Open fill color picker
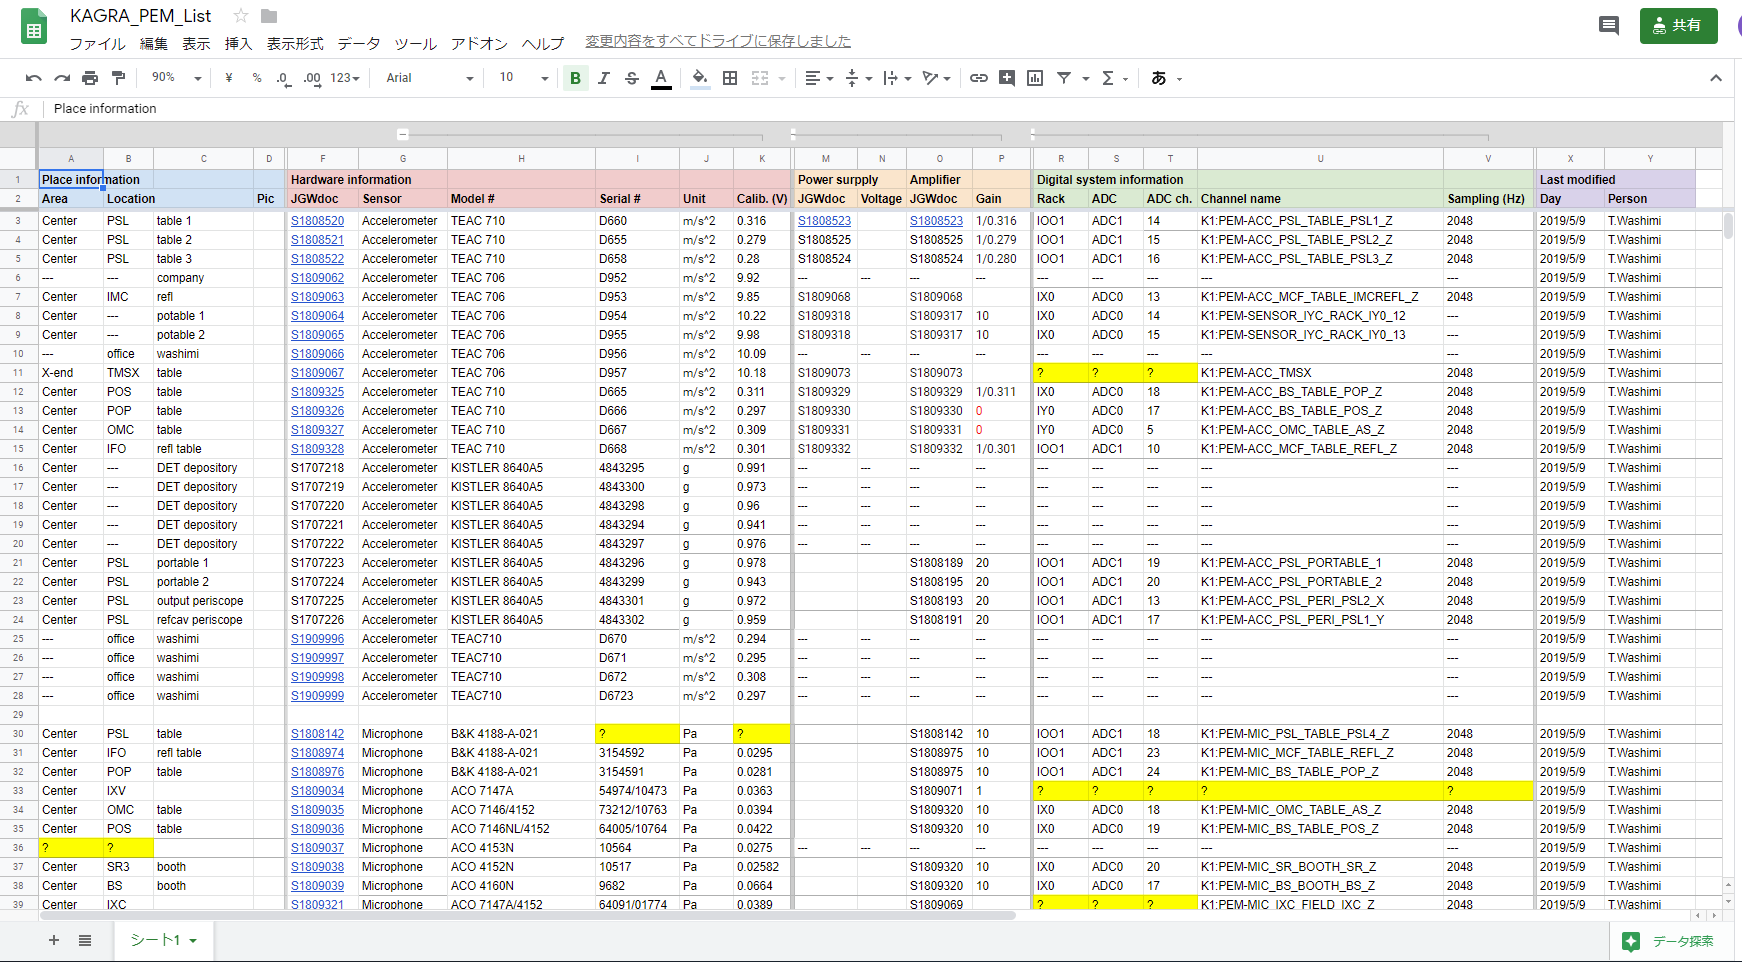 point(700,78)
